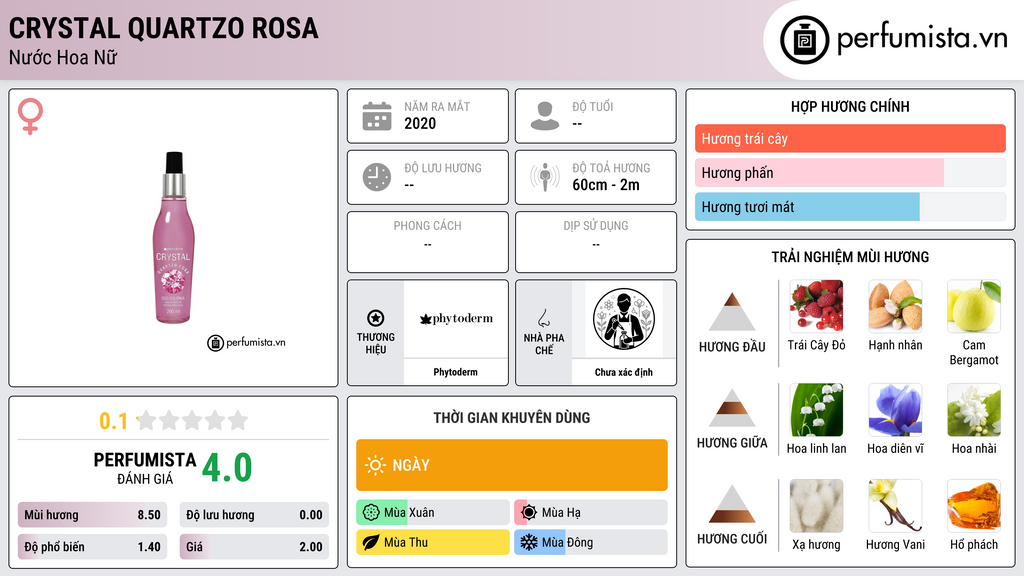Image resolution: width=1024 pixels, height=576 pixels.
Task: Click the sillage value 60cm - 2m
Action: pos(606,185)
